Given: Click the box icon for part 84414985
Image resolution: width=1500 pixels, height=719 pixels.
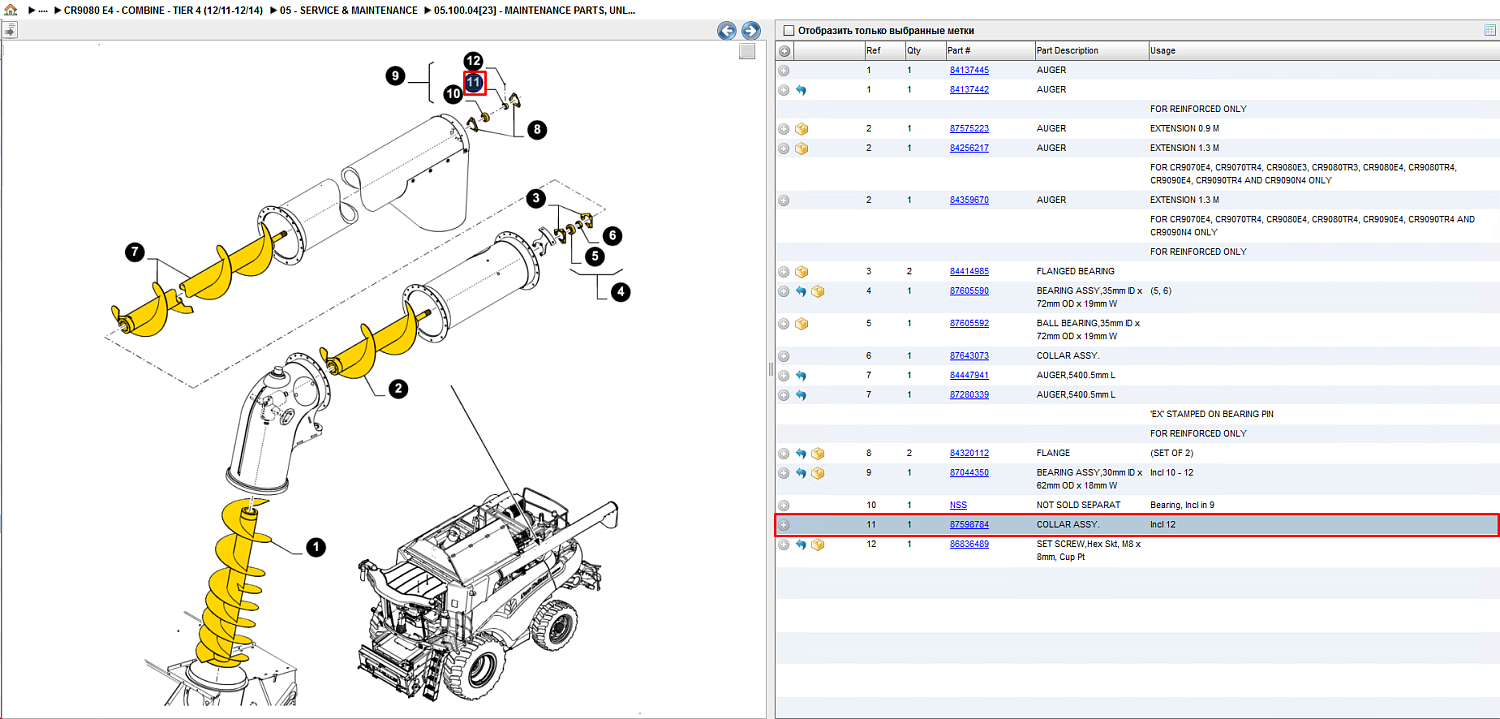Looking at the screenshot, I should click(801, 272).
